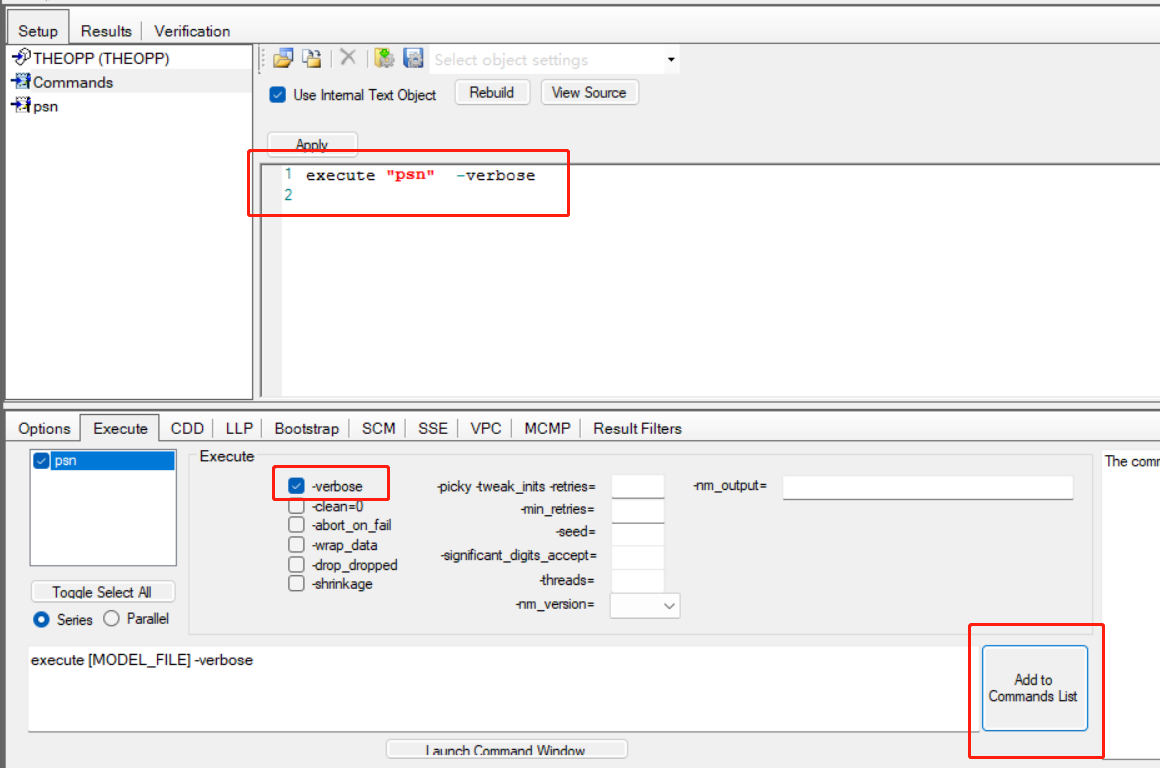
Task: Select the Commands item in the Setup list
Action: pyautogui.click(x=73, y=82)
